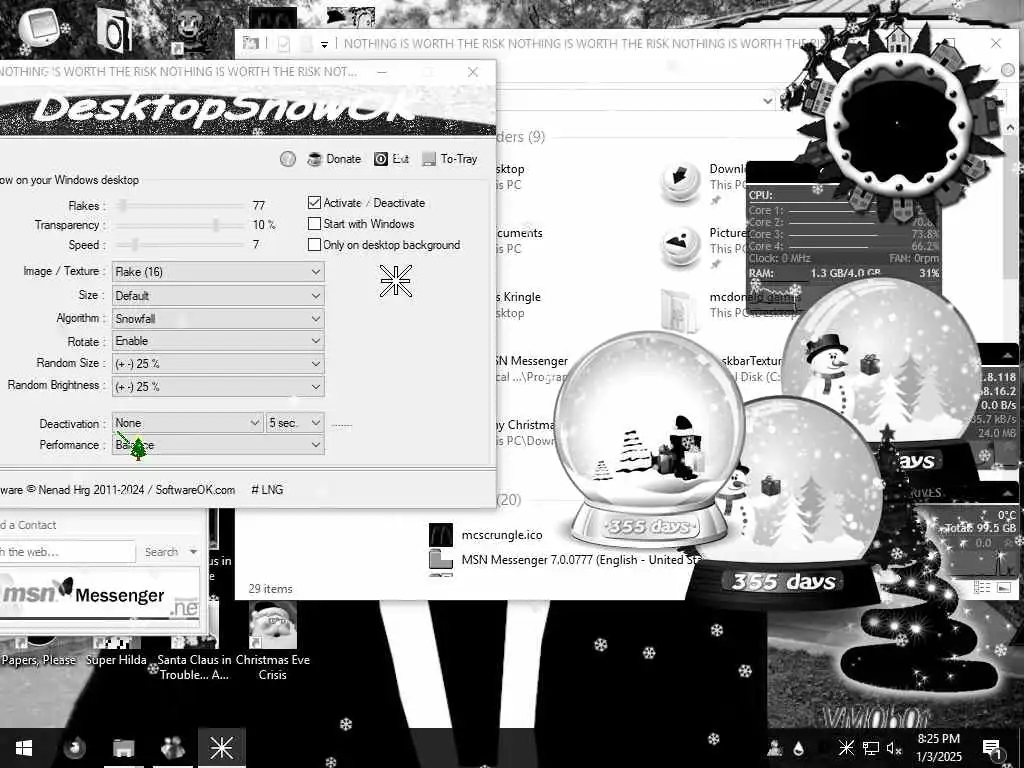Image resolution: width=1024 pixels, height=768 pixels.
Task: Open the Performance dropdown
Action: coord(218,445)
